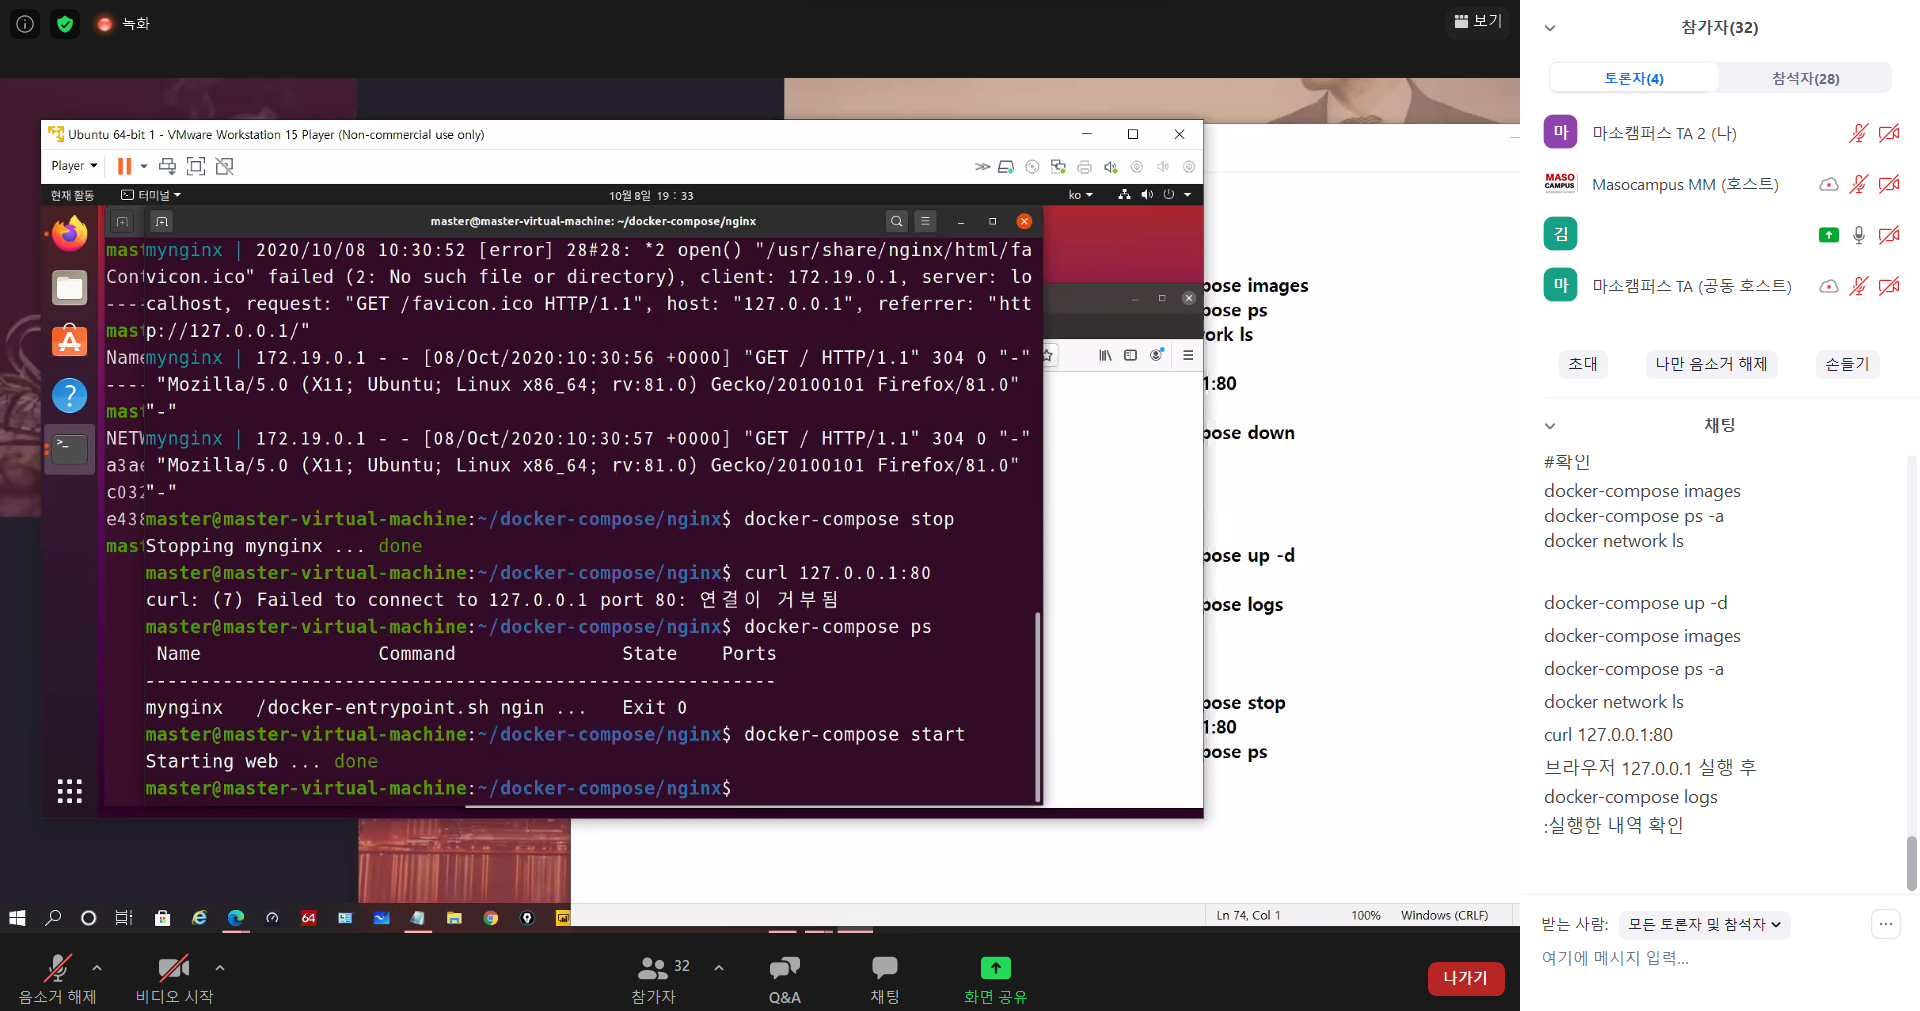Image resolution: width=1920 pixels, height=1011 pixels.
Task: Click the 나가기 leave meeting button
Action: click(x=1465, y=978)
